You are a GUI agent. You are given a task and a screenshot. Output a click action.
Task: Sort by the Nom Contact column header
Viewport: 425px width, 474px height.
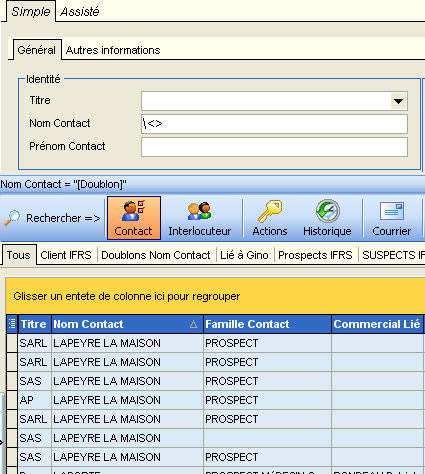click(x=127, y=324)
